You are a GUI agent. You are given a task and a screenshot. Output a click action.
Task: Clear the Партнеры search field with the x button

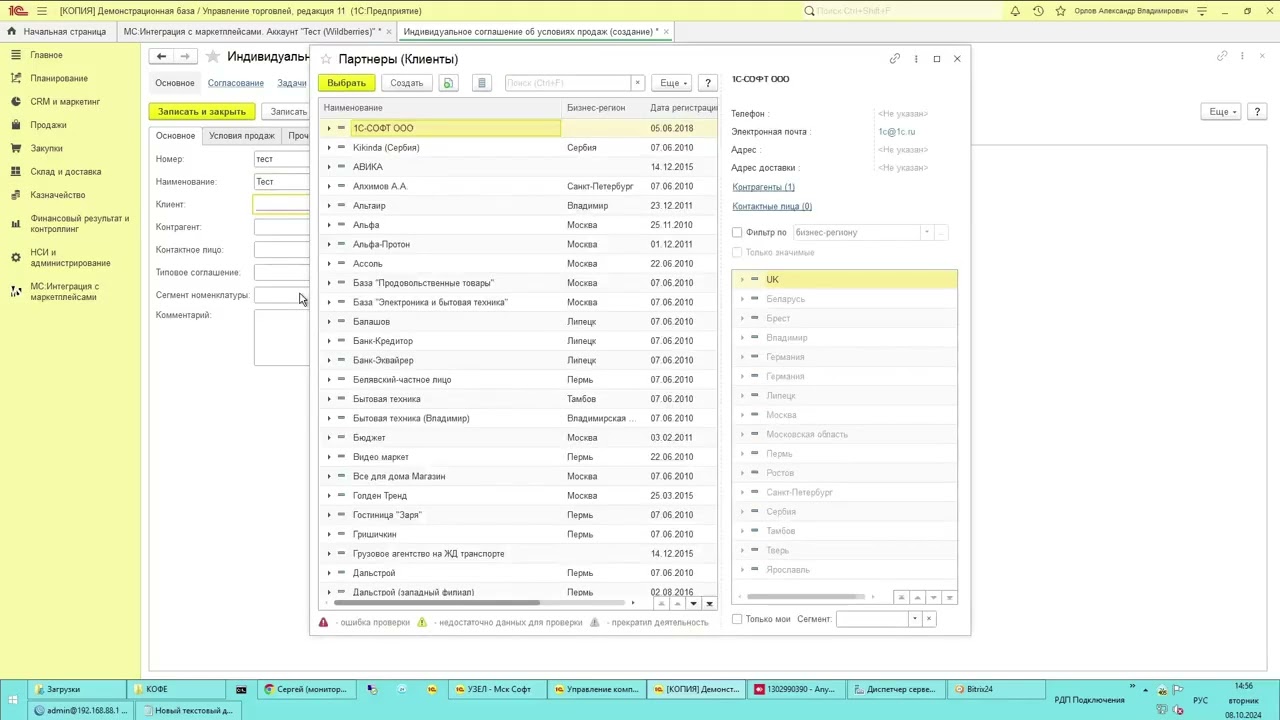pos(637,83)
